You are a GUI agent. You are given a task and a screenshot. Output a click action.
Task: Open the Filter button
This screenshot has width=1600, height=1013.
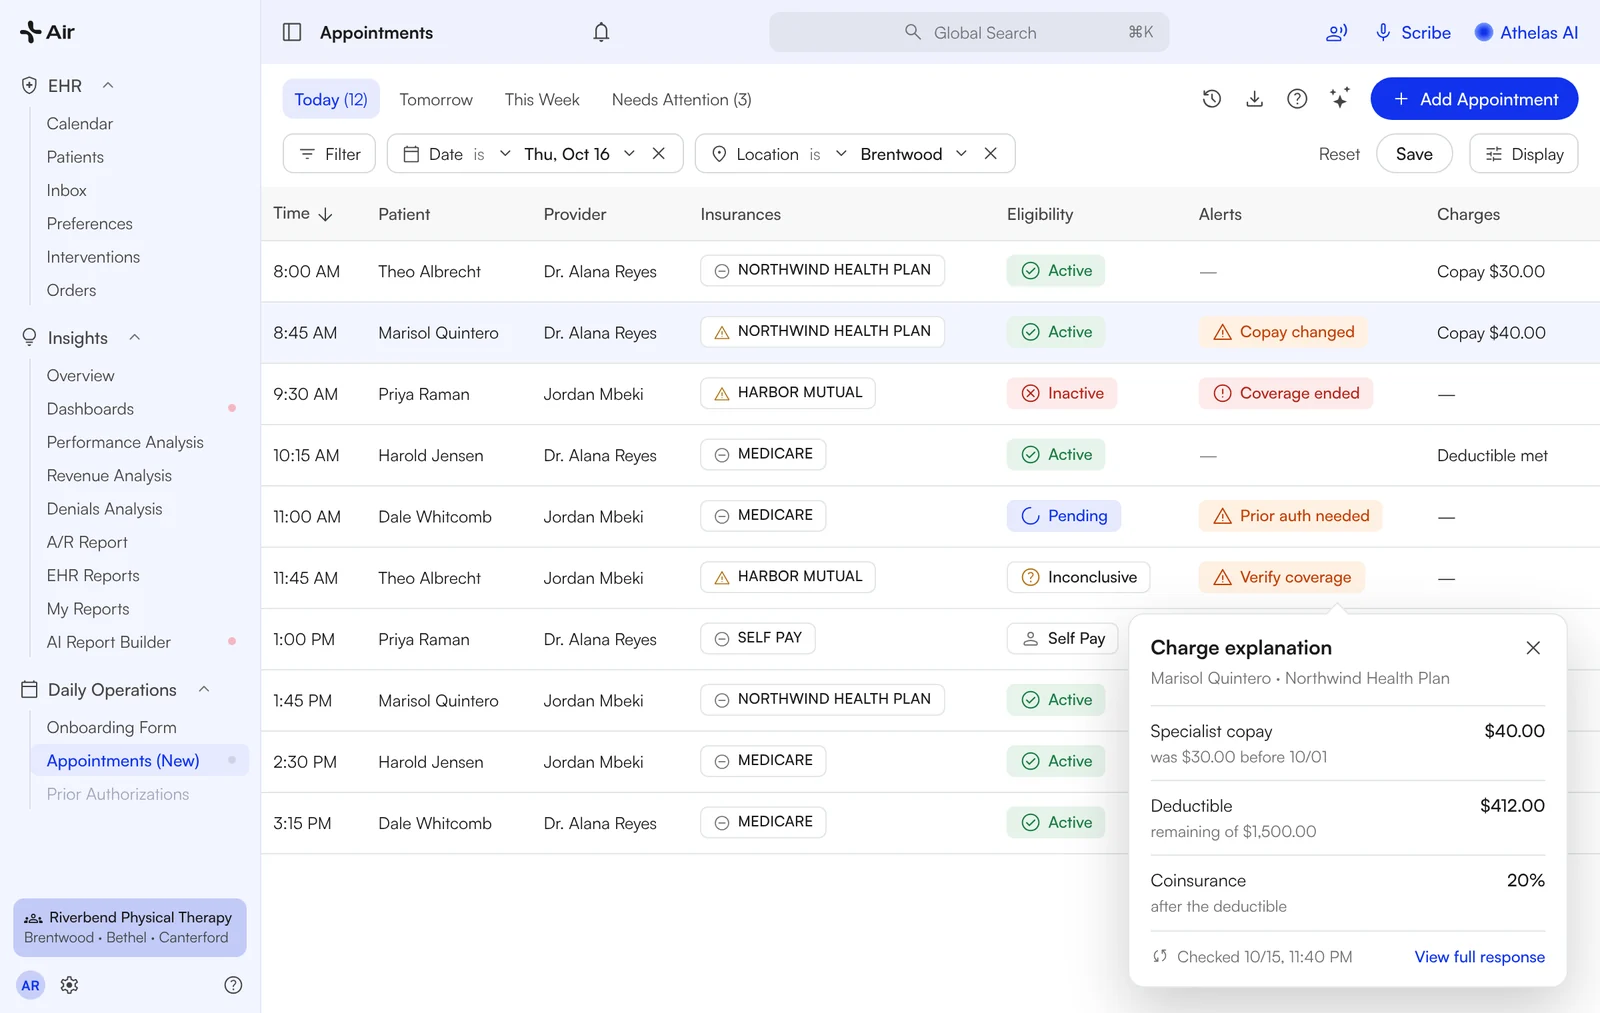click(329, 153)
